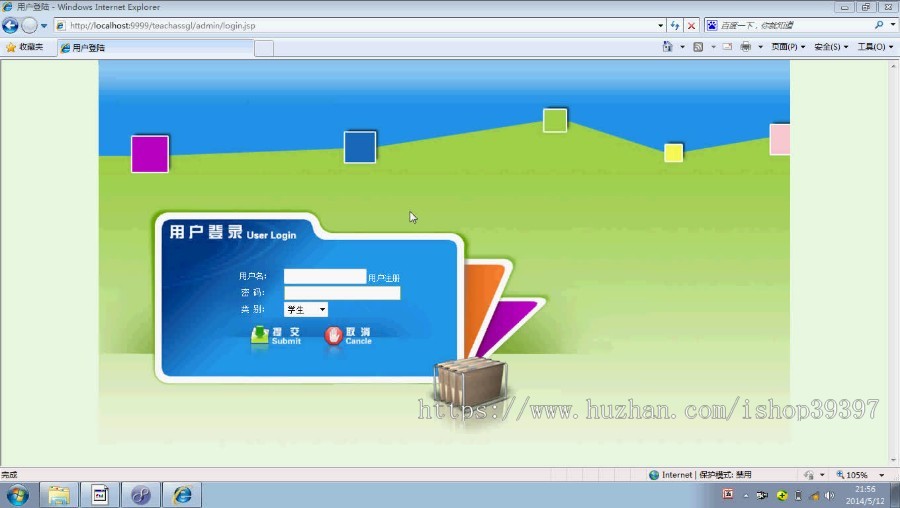Open the Favorites (收藏夹) star button
The image size is (900, 508).
25,47
